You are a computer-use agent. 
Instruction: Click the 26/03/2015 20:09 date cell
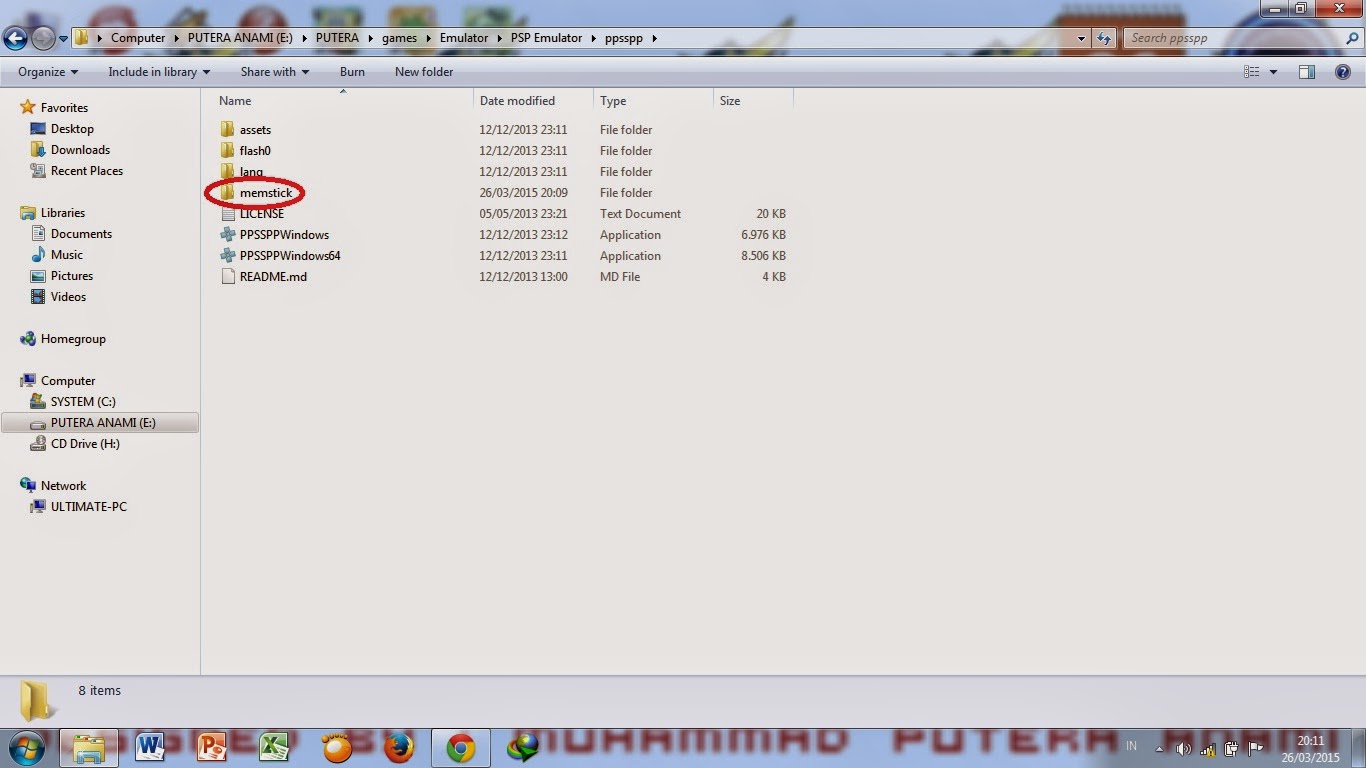pos(523,193)
